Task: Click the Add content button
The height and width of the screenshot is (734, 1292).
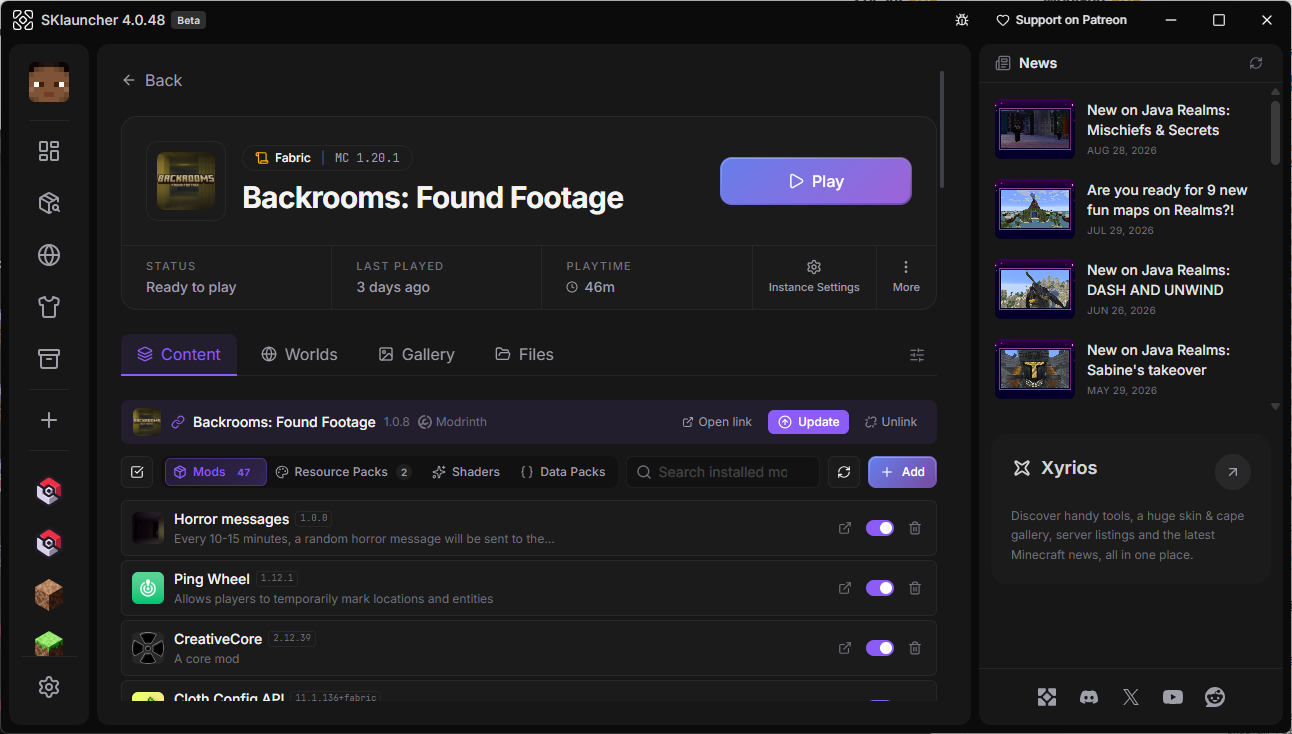Action: [x=902, y=472]
